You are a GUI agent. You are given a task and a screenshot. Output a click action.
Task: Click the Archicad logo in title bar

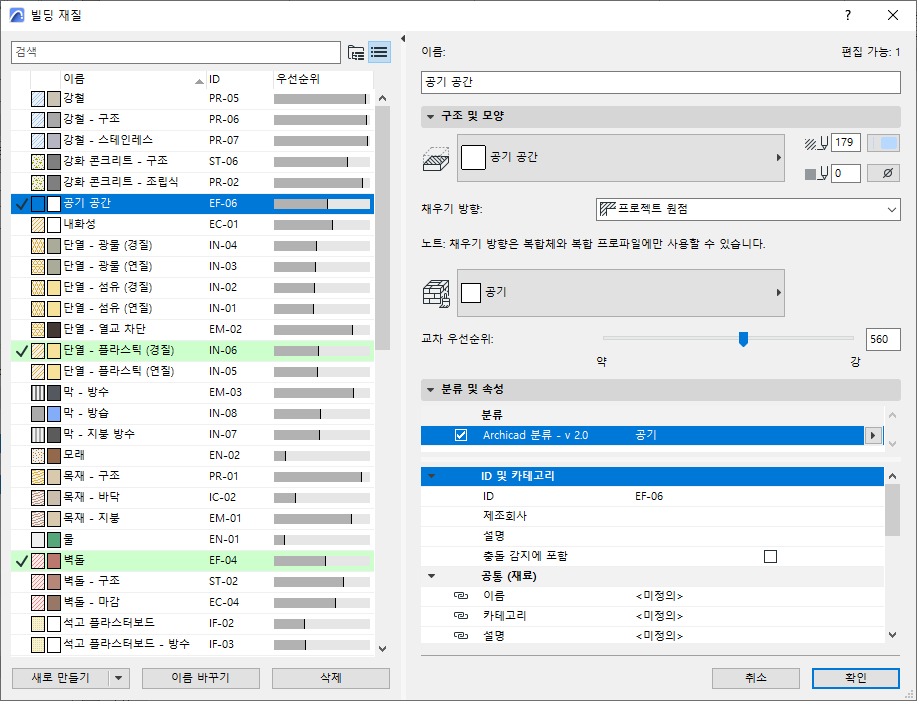pos(17,15)
